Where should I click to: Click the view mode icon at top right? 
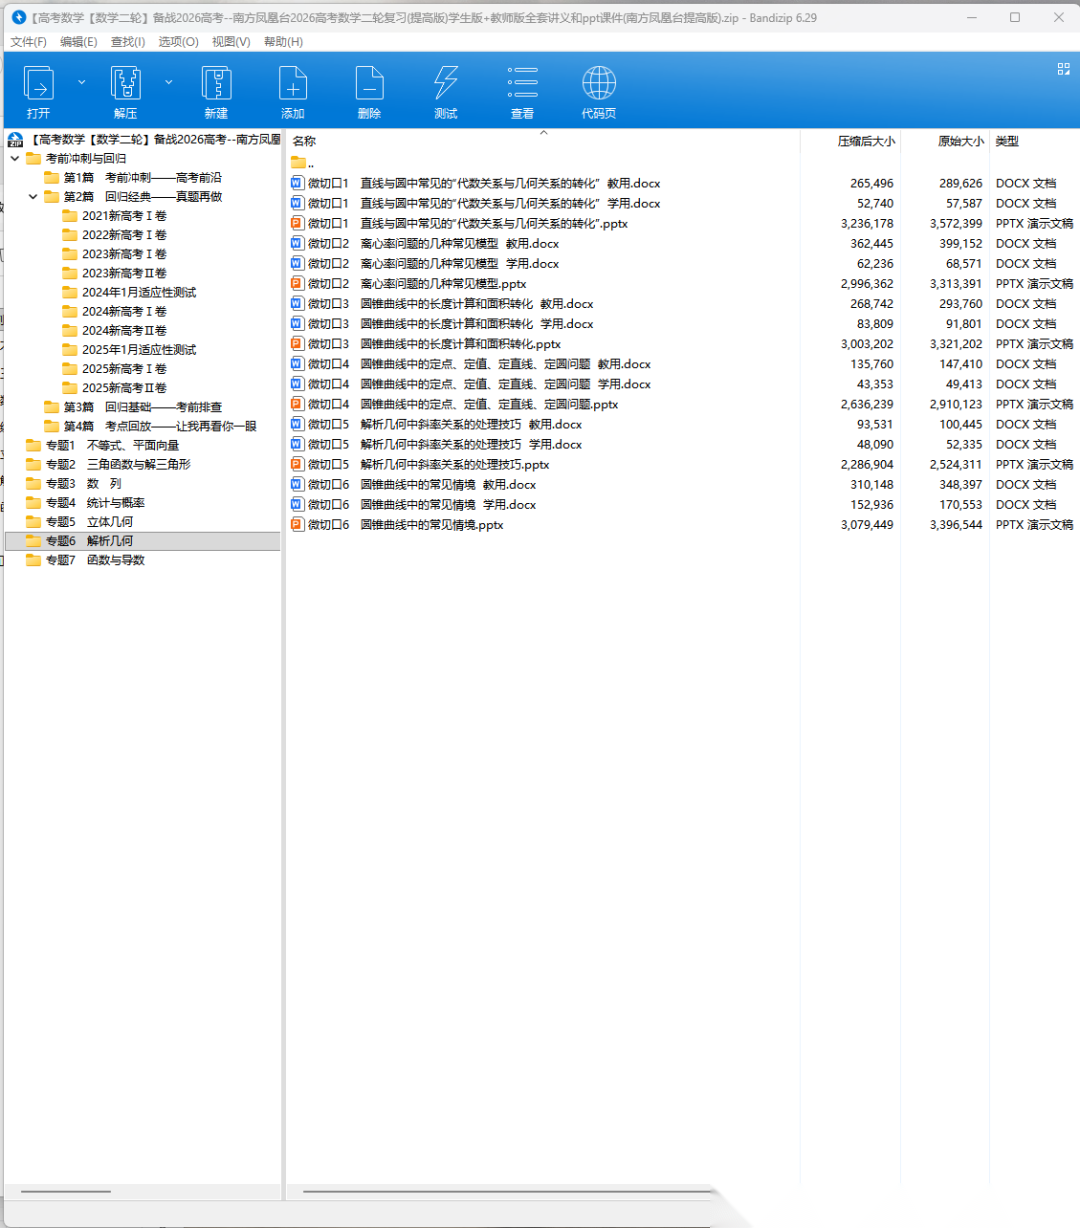pyautogui.click(x=1063, y=69)
